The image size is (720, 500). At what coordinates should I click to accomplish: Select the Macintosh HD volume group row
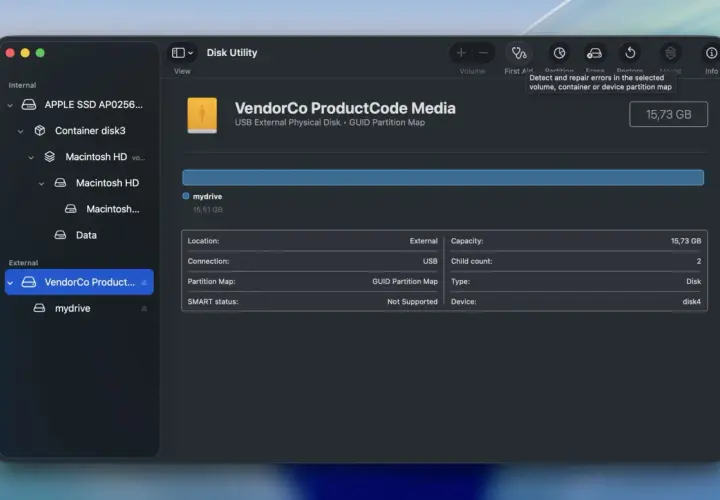79,157
